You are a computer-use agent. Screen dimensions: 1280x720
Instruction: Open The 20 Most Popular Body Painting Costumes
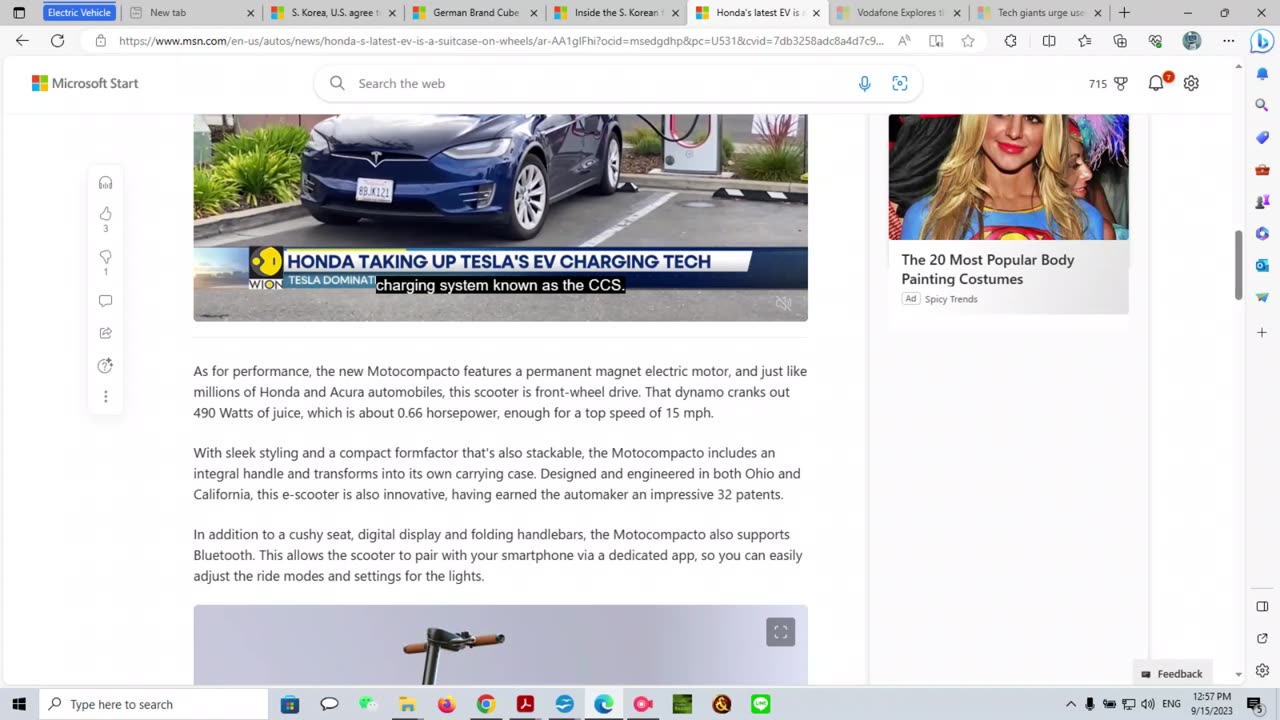(988, 269)
